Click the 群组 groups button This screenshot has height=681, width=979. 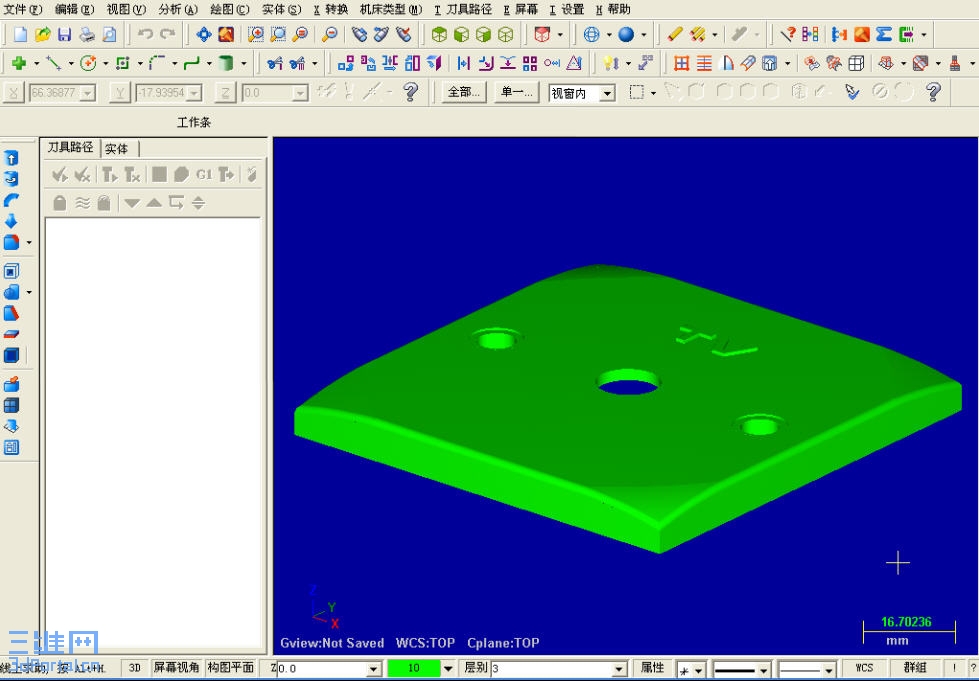click(915, 668)
